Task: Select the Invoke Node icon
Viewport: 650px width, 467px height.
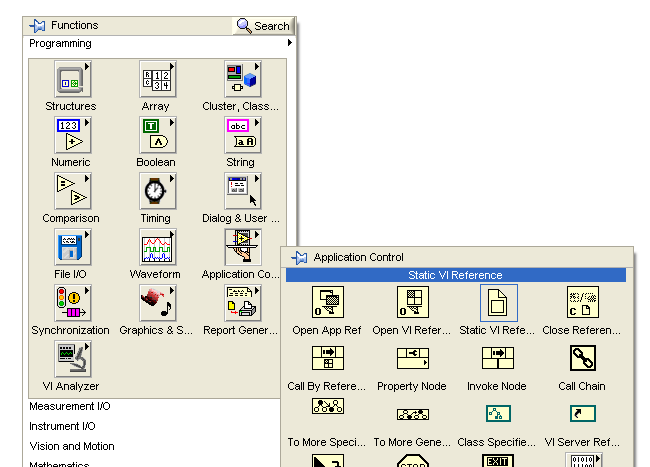Action: coord(497,358)
